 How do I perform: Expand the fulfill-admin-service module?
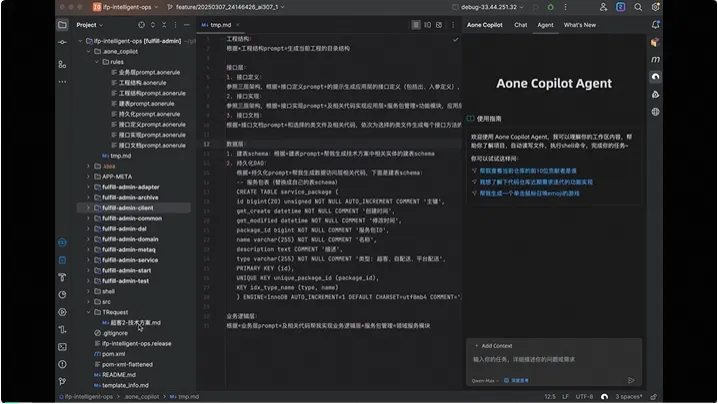(88, 260)
